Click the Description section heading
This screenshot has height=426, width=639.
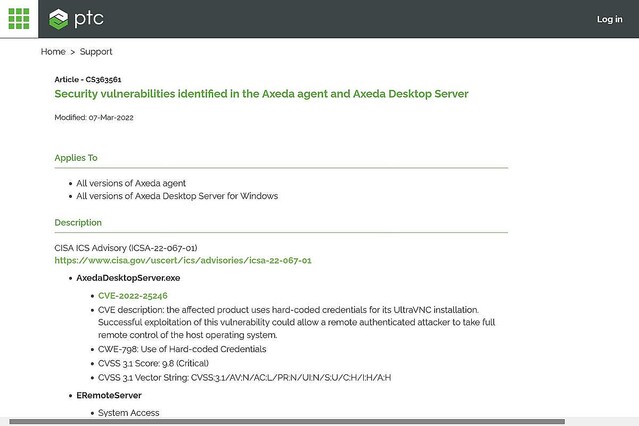tap(78, 223)
